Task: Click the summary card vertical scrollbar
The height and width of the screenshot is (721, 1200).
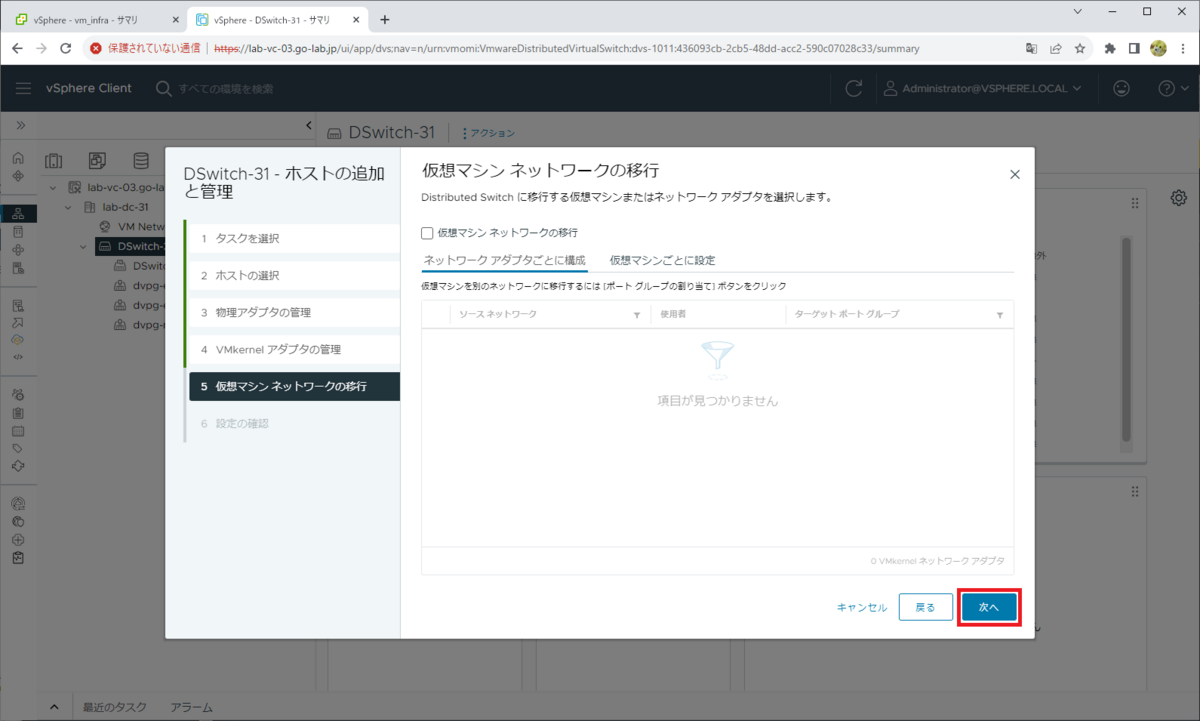Action: coord(1127,339)
